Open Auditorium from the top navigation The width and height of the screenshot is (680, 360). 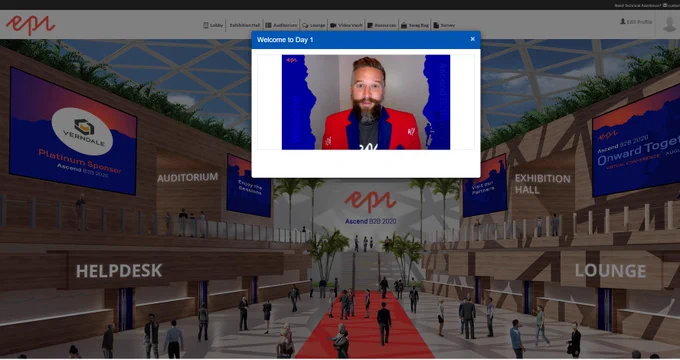[x=281, y=25]
